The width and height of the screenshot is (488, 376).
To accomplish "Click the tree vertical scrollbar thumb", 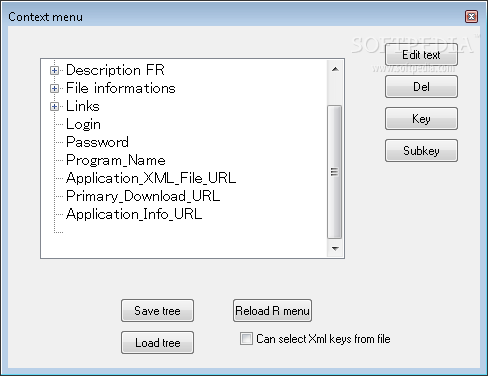I will click(x=334, y=172).
